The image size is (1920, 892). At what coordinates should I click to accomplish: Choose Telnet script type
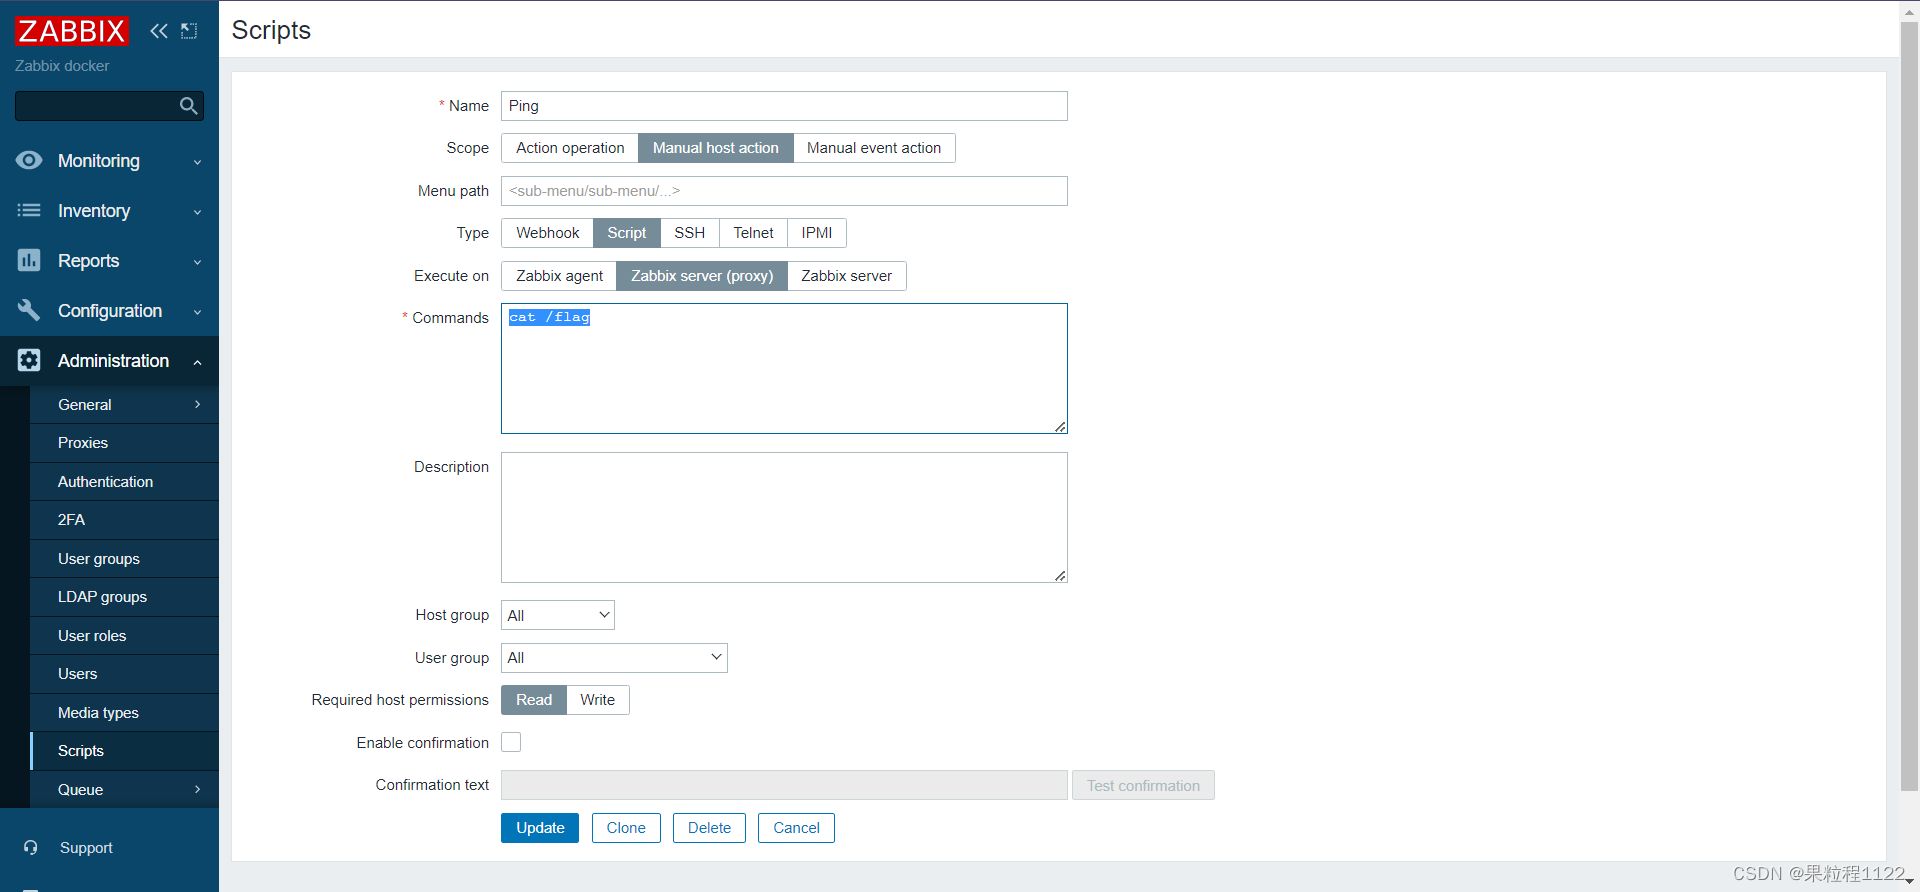click(753, 233)
